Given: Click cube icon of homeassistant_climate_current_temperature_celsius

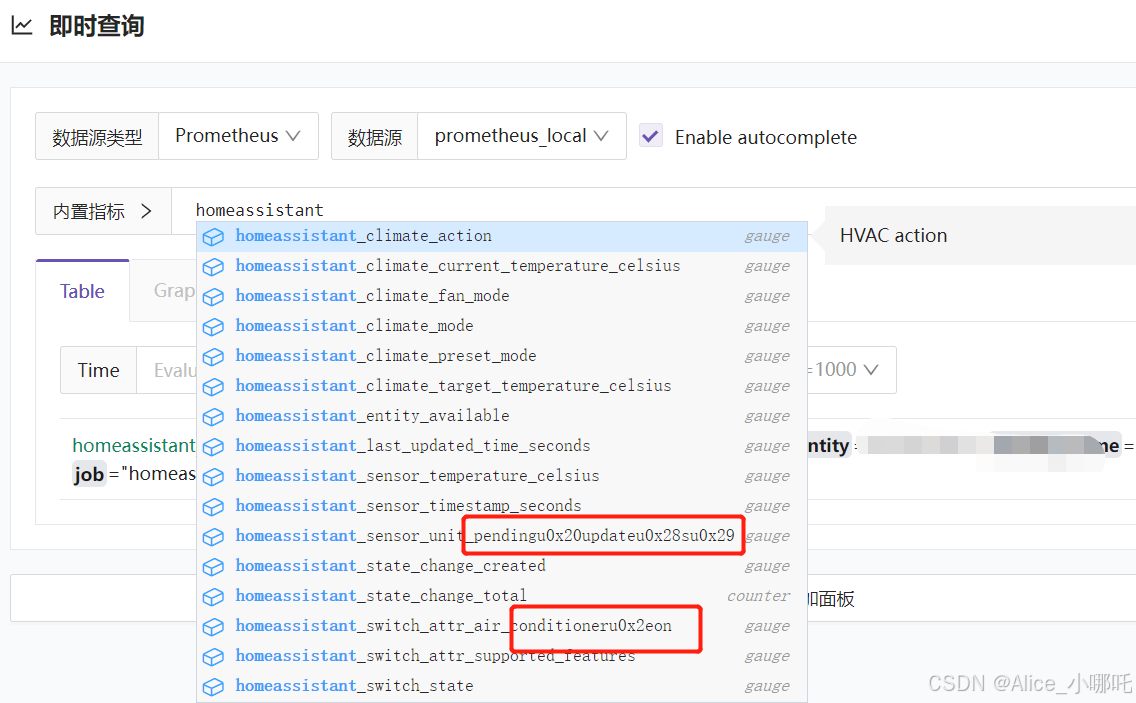Looking at the screenshot, I should coord(213,267).
